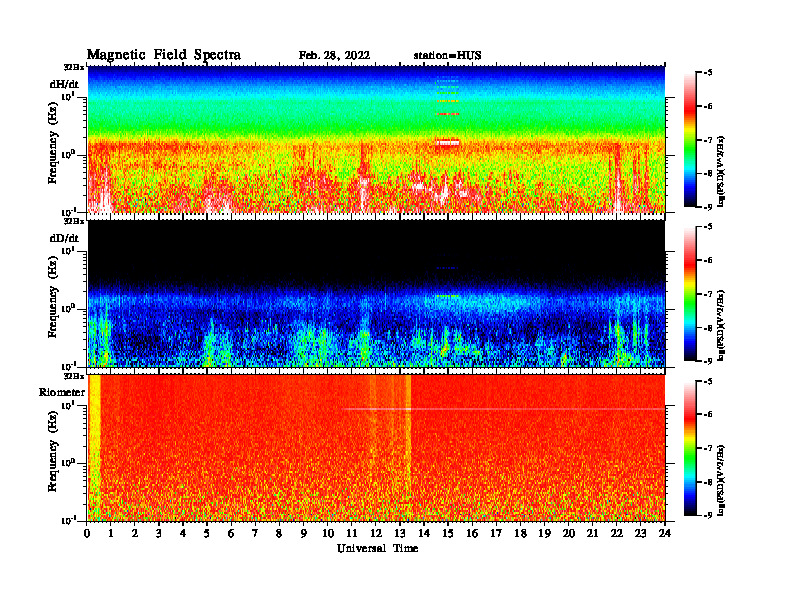Click hour tick "5" on time axis
The width and height of the screenshot is (792, 612).
coord(207,534)
